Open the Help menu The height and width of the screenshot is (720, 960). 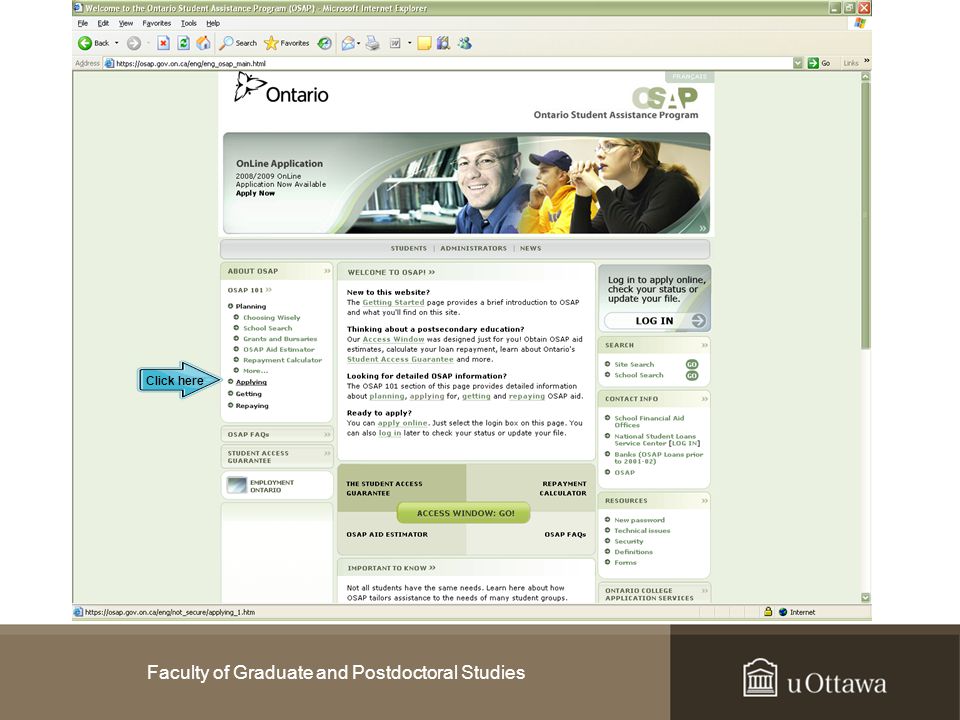point(213,23)
